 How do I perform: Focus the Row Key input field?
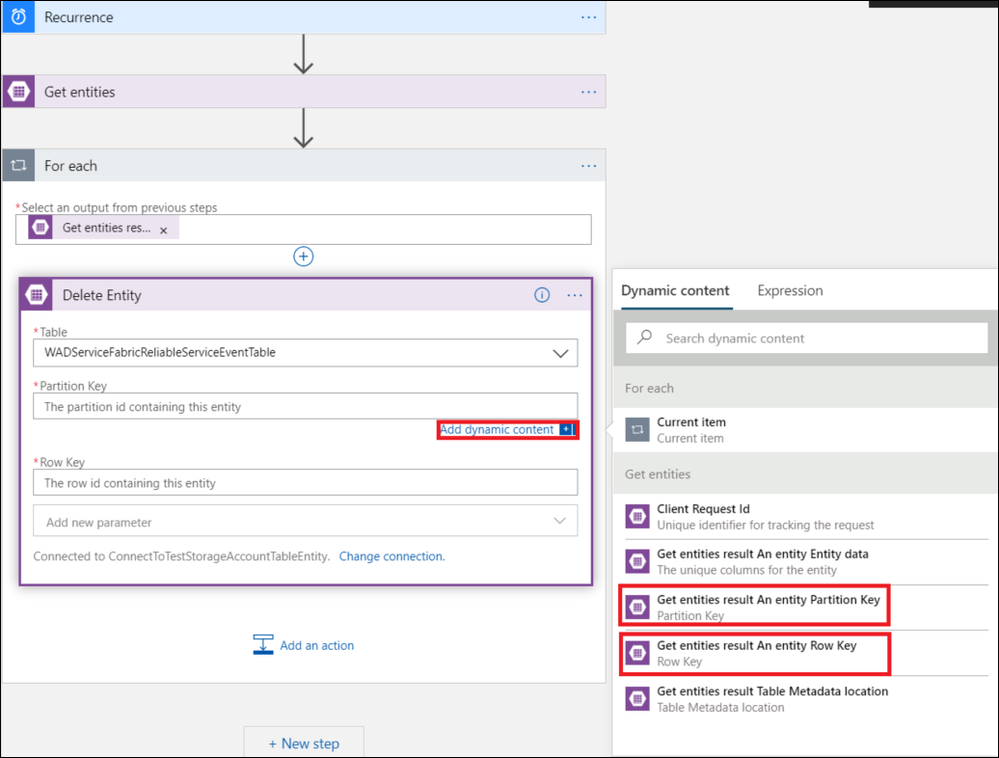pyautogui.click(x=305, y=483)
